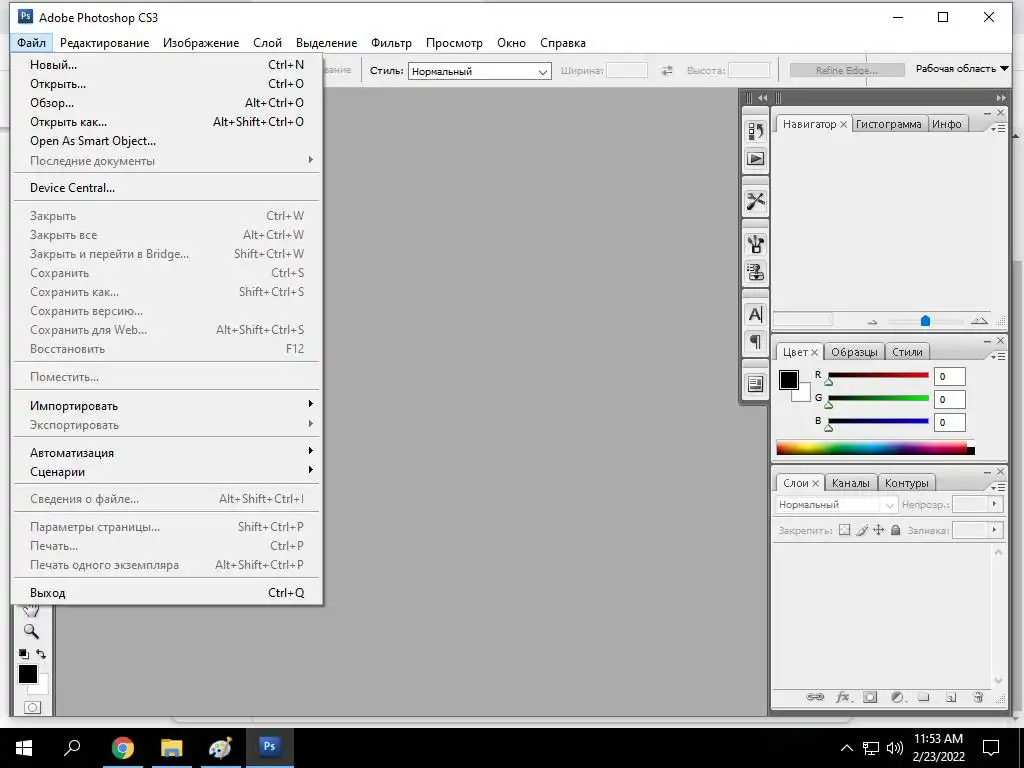Expand the Импортировать submenu
This screenshot has width=1024, height=768.
click(x=167, y=406)
